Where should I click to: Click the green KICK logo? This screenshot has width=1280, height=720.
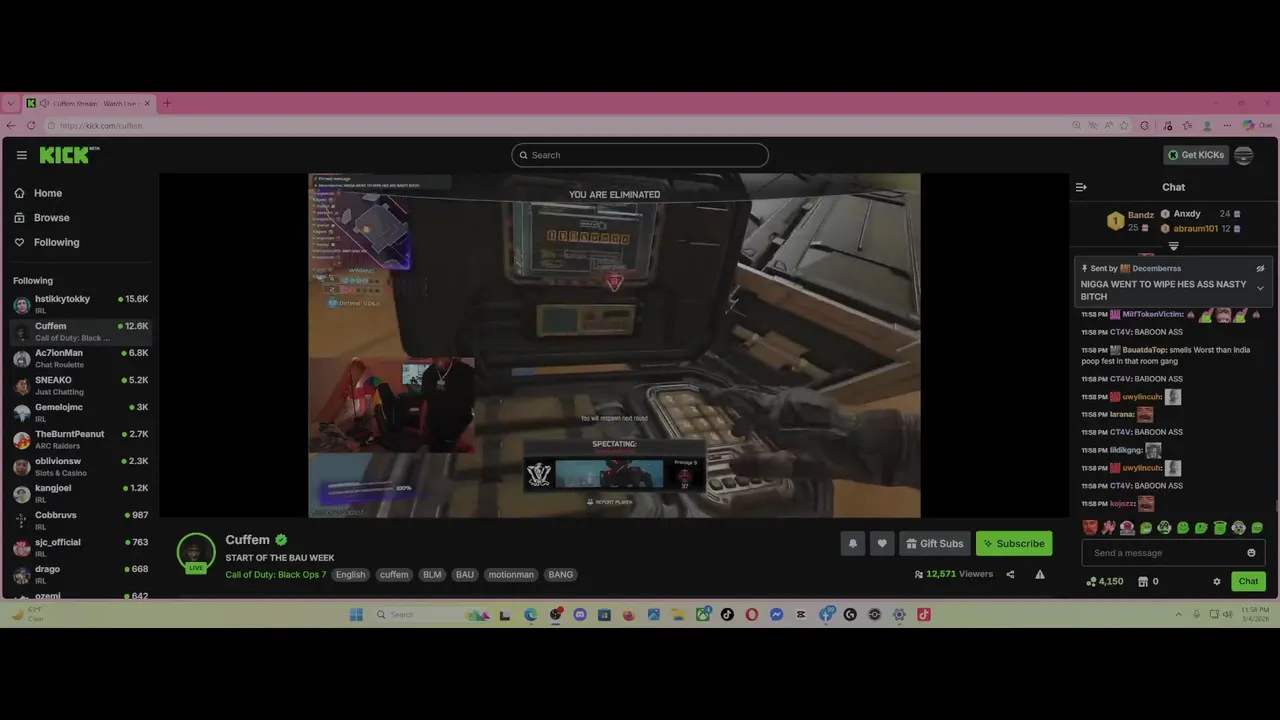(x=69, y=155)
